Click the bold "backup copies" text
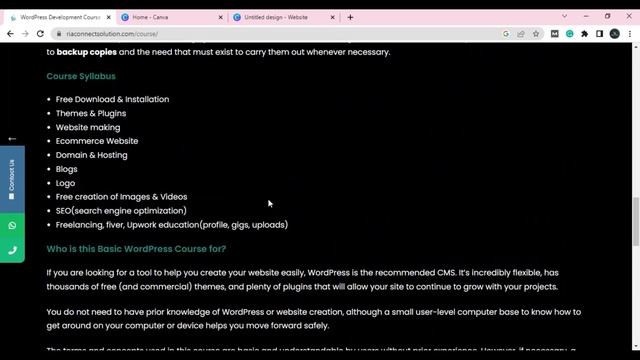The image size is (640, 360). click(87, 52)
